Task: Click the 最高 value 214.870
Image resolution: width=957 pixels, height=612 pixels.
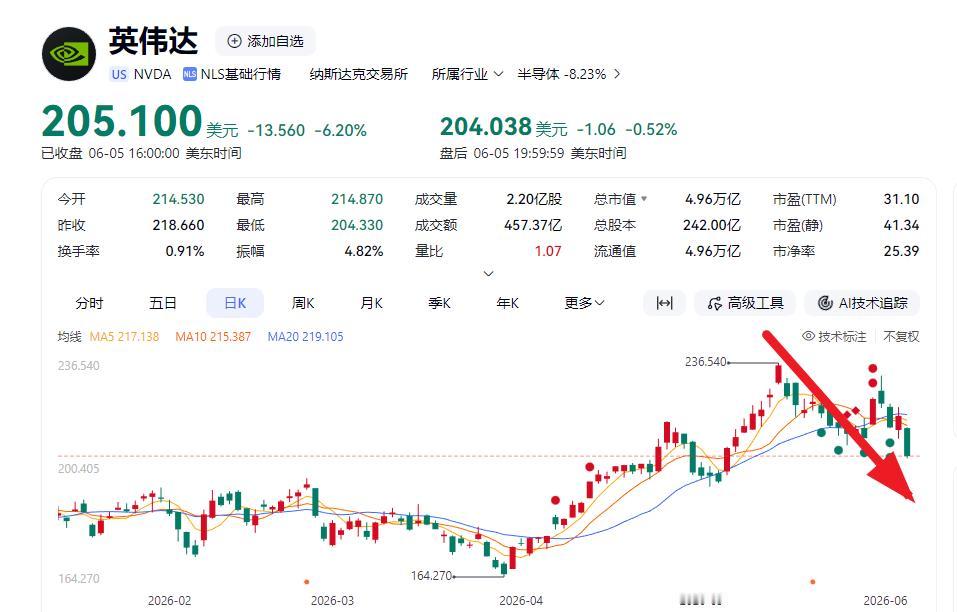Action: pyautogui.click(x=357, y=200)
